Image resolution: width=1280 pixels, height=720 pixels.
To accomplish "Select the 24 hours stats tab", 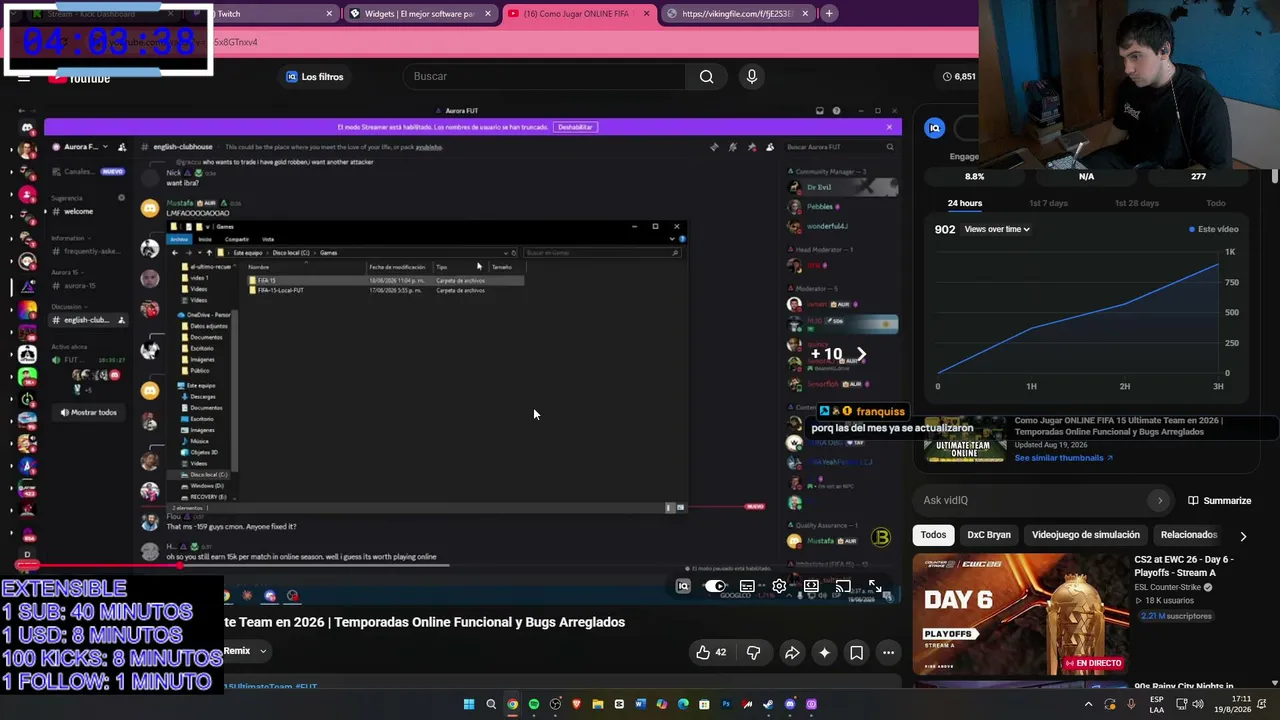I will coord(965,203).
